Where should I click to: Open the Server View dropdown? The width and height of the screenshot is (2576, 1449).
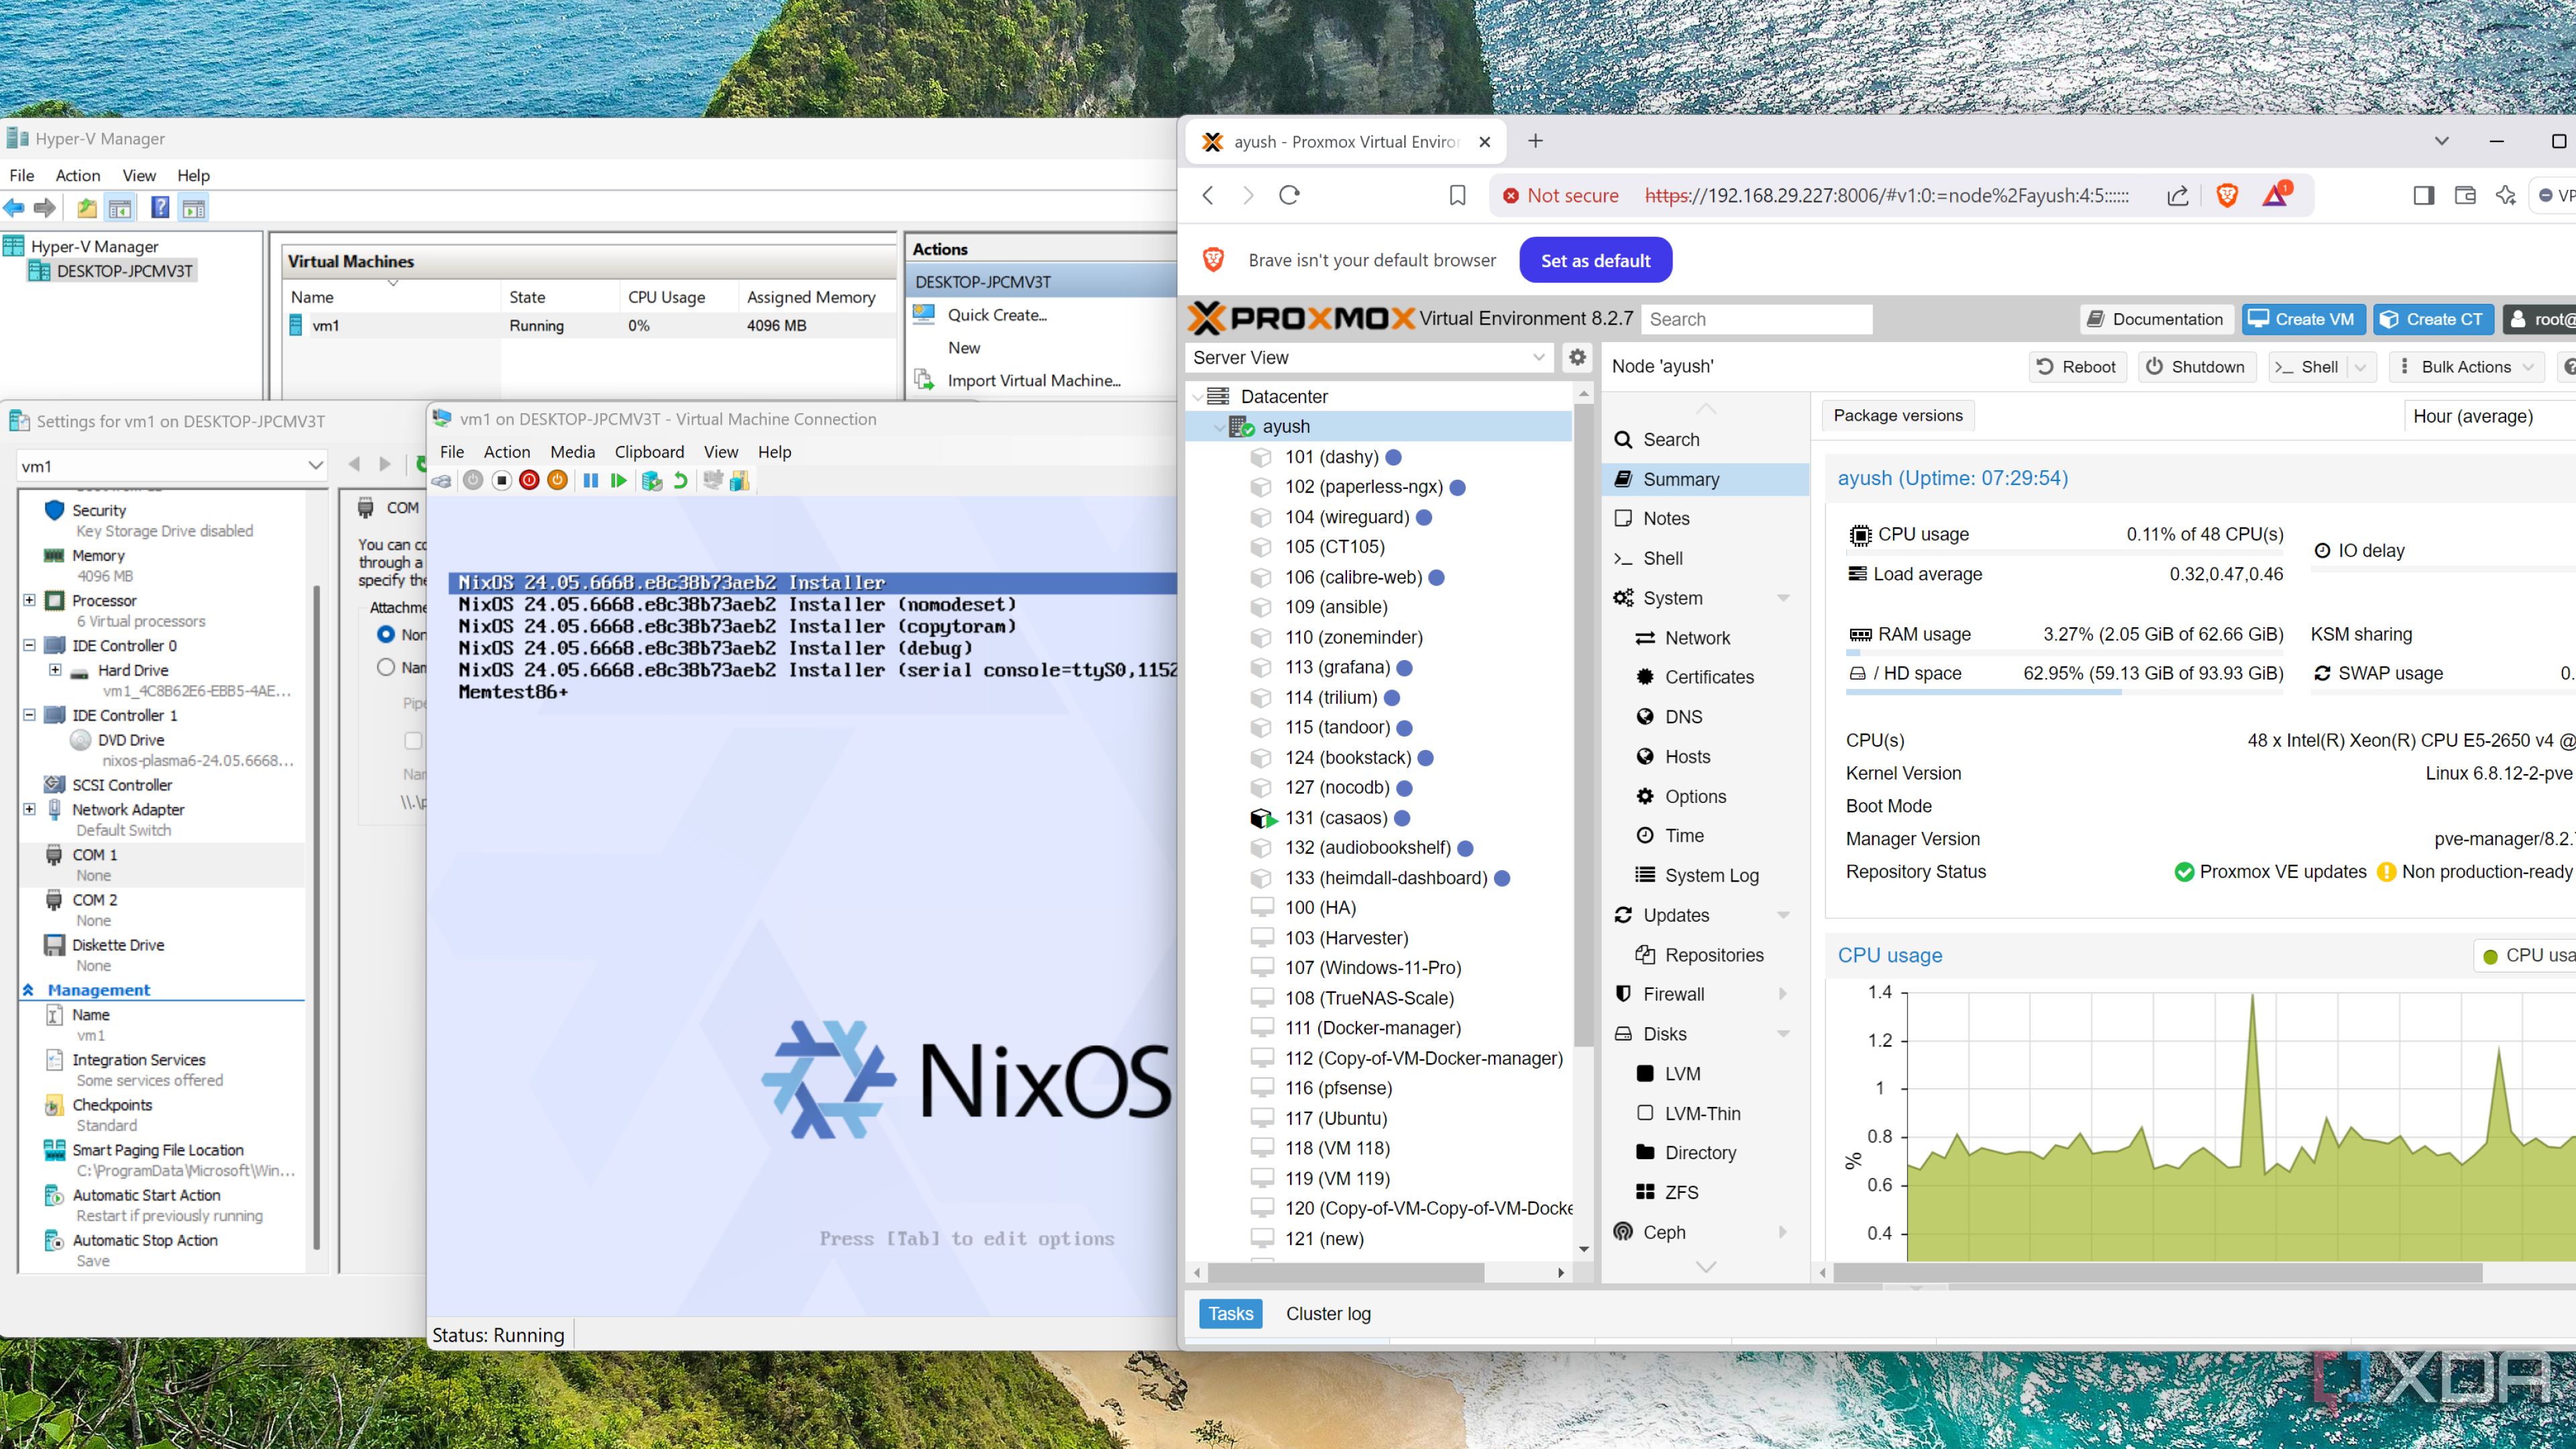click(x=1538, y=358)
